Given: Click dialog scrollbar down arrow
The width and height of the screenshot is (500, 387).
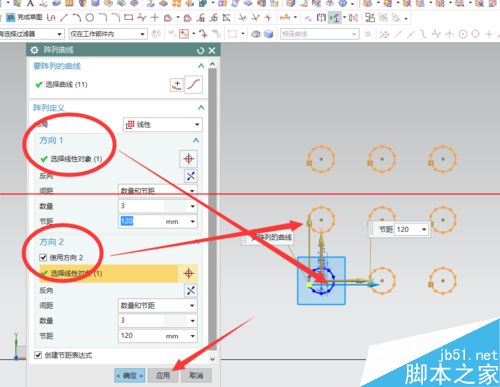Looking at the screenshot, I should coord(212,359).
